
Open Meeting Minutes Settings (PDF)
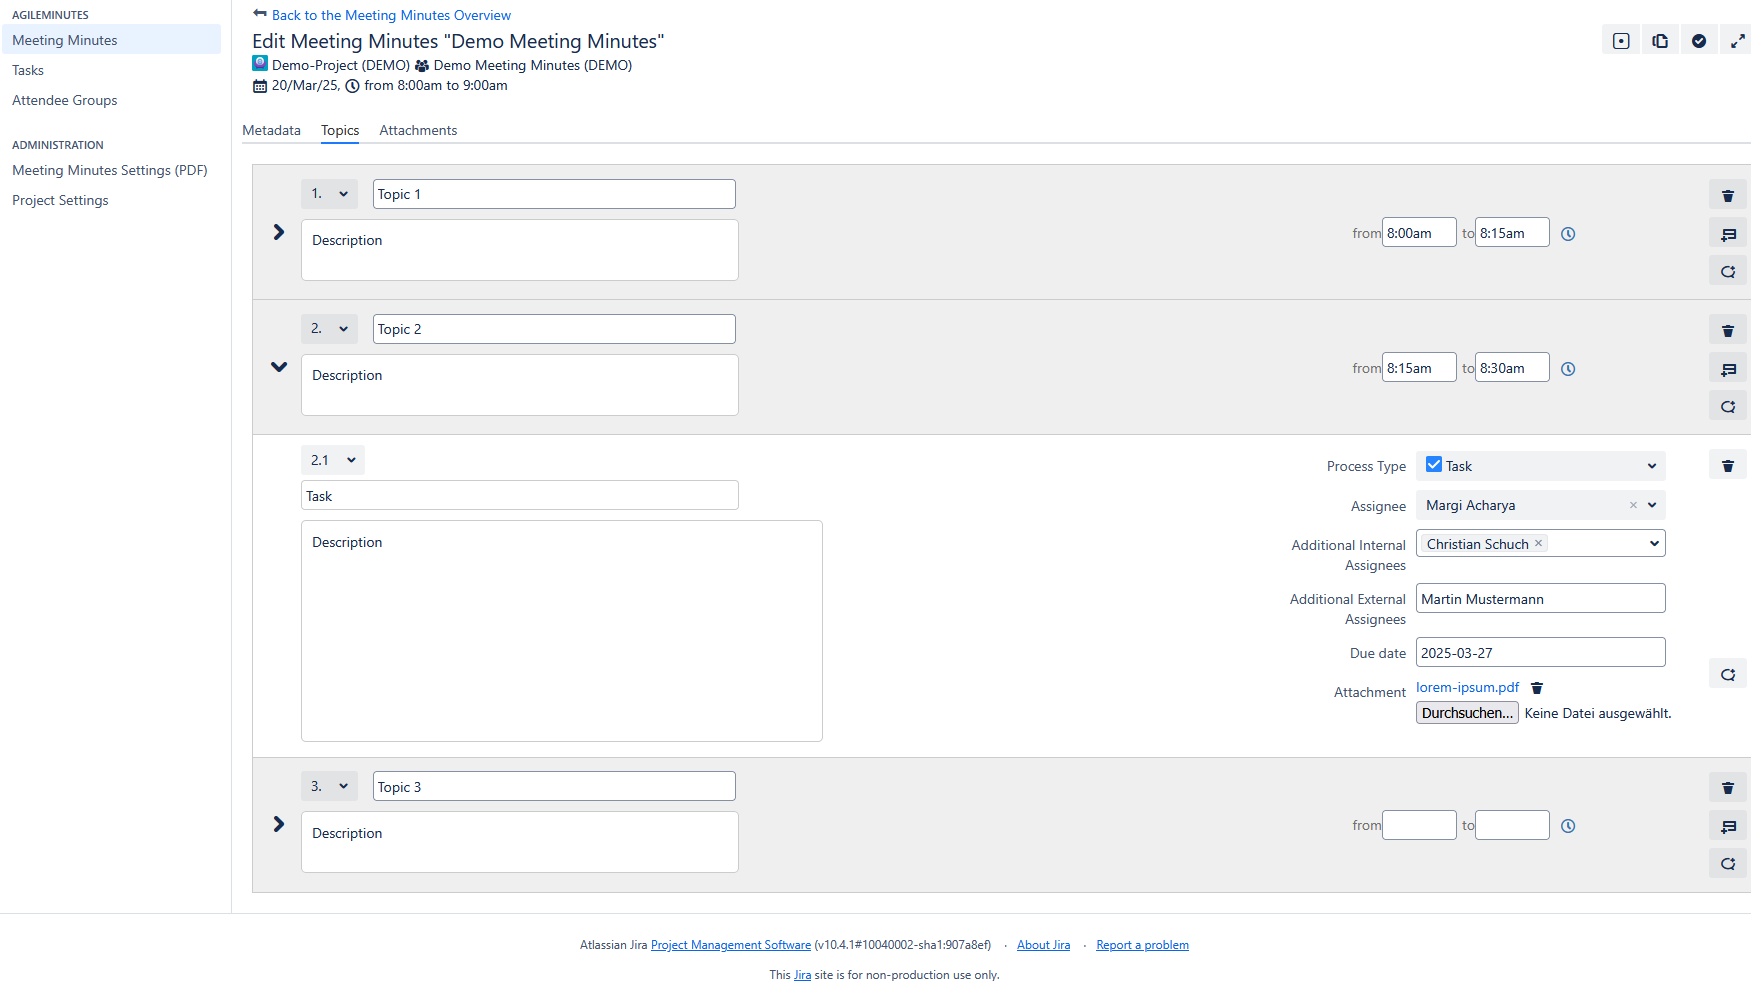[x=111, y=170]
